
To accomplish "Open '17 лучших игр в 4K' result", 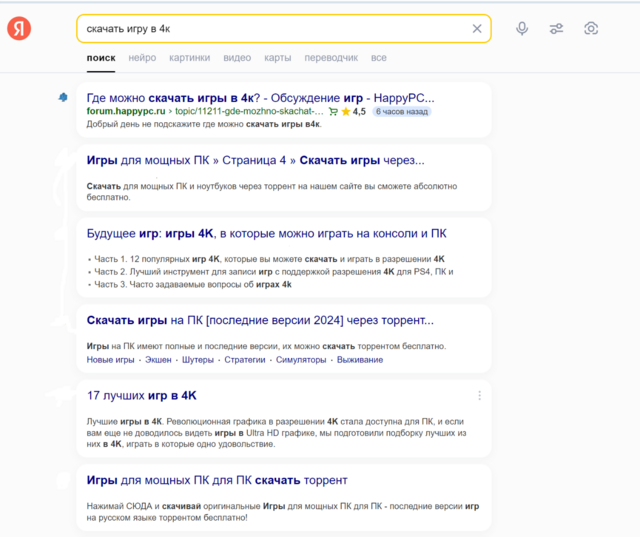I will [142, 396].
